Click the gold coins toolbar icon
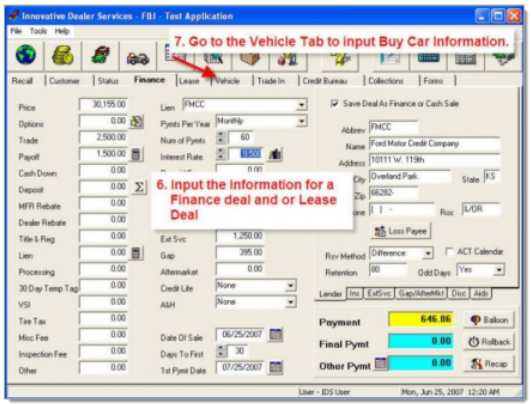The width and height of the screenshot is (531, 404). (x=63, y=55)
